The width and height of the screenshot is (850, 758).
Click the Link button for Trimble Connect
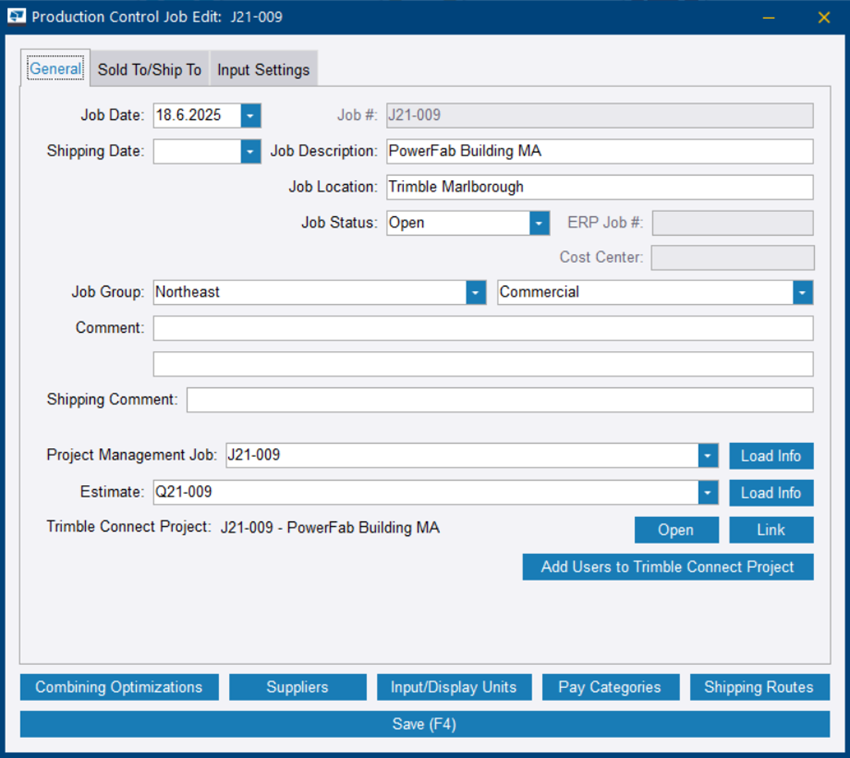(x=771, y=530)
